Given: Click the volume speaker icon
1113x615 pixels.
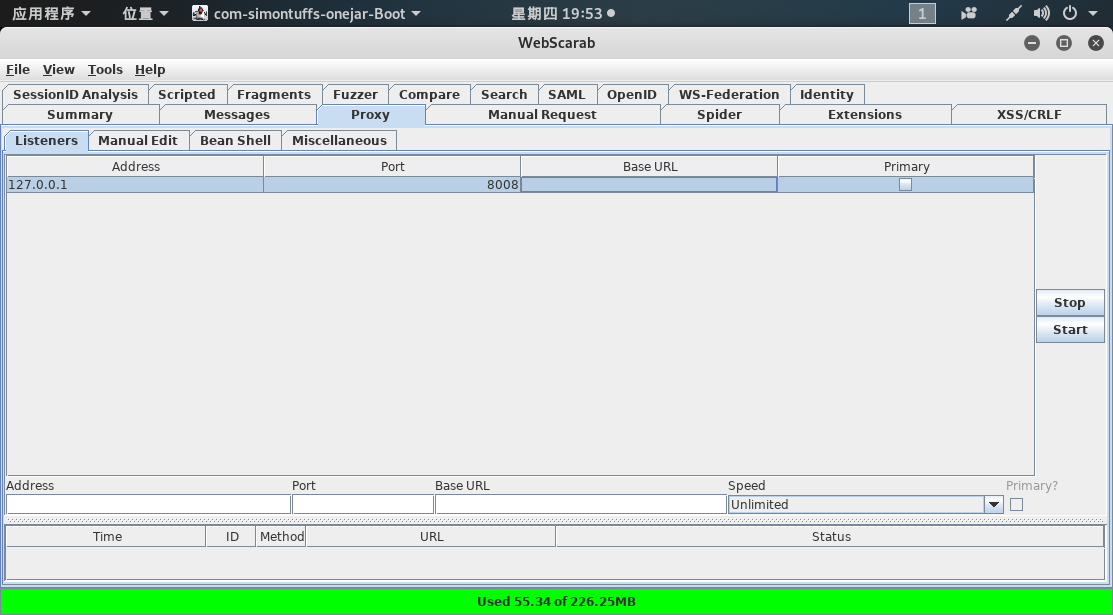Looking at the screenshot, I should (1041, 13).
